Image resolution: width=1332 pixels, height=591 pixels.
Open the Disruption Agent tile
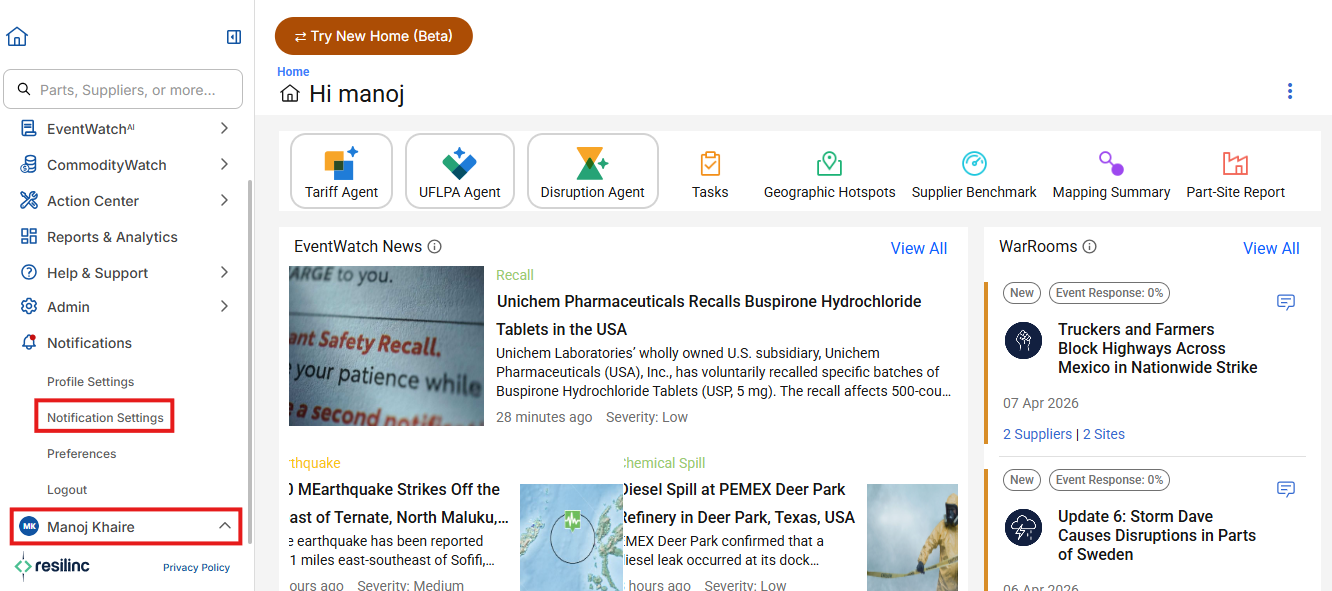tap(592, 171)
